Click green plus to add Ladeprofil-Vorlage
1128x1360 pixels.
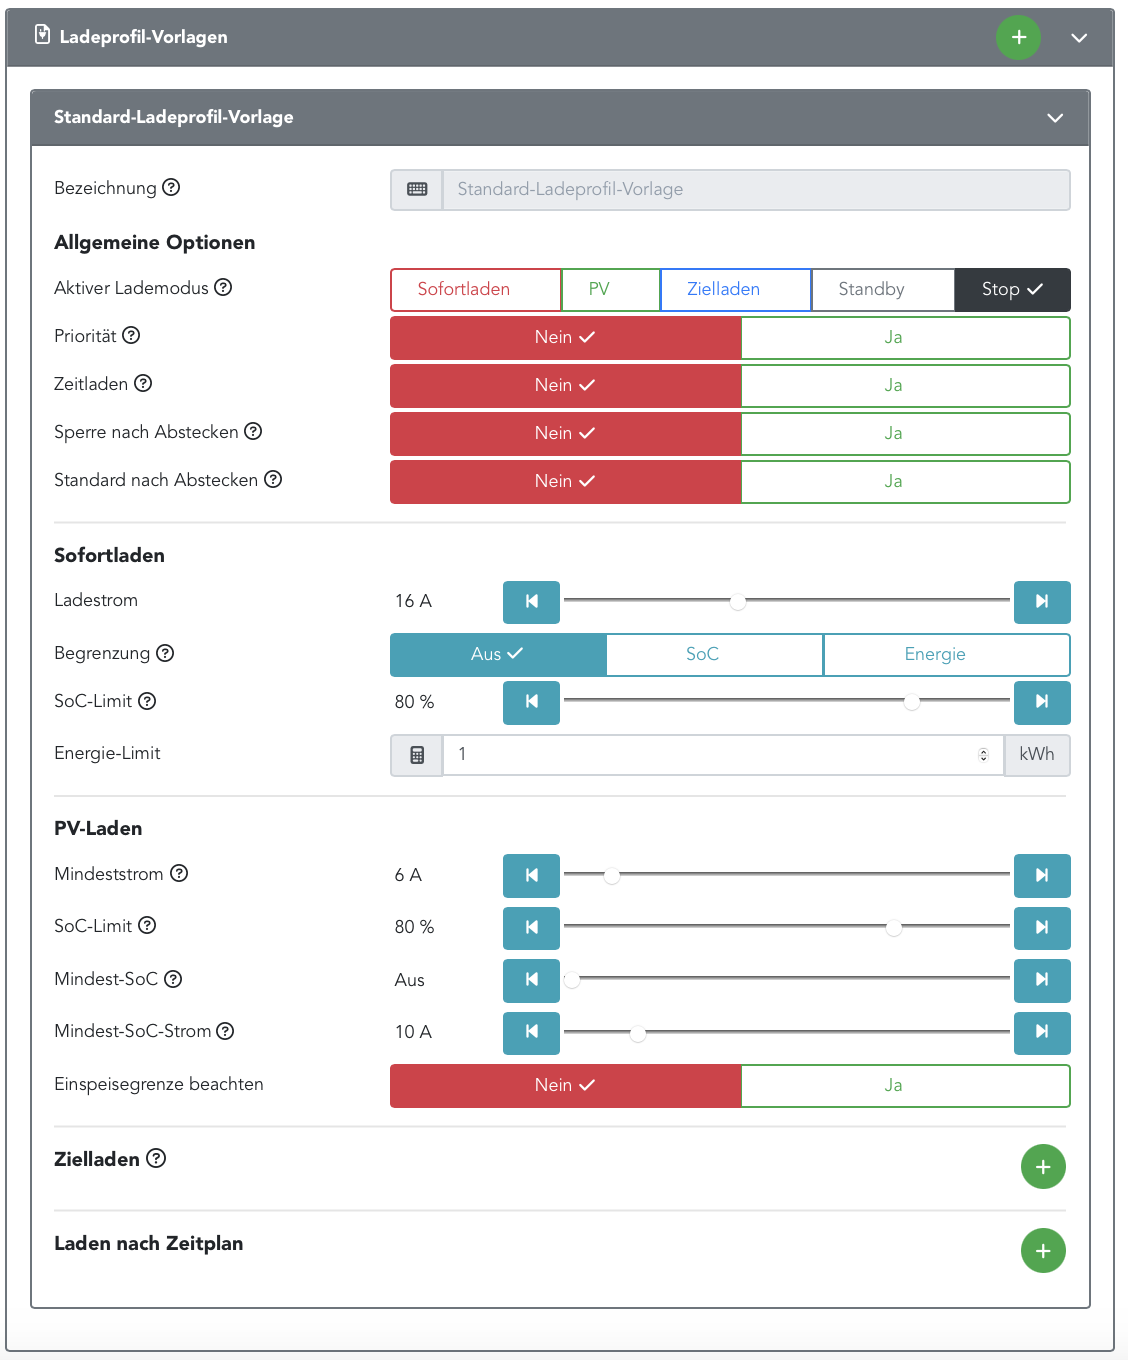pyautogui.click(x=1018, y=38)
